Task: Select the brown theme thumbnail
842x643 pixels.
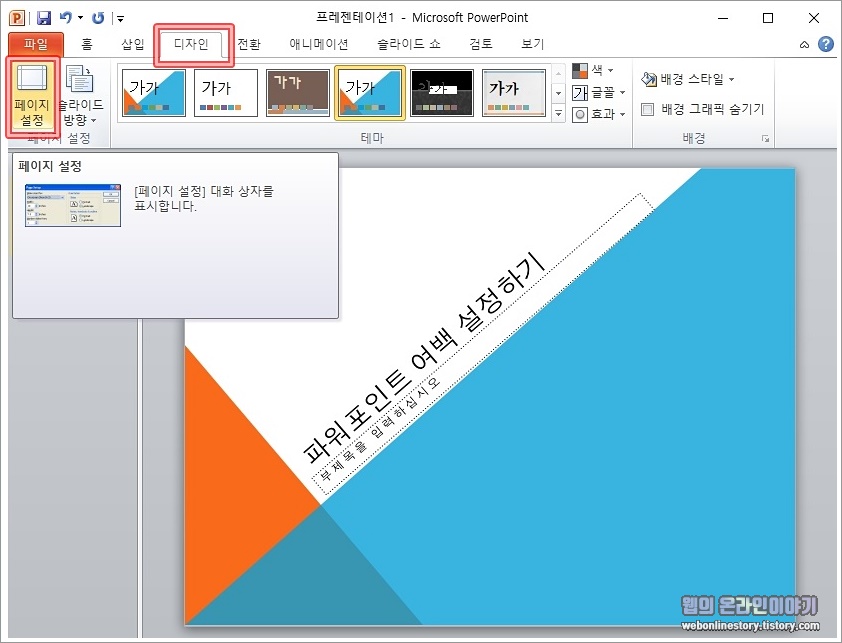Action: [x=297, y=92]
